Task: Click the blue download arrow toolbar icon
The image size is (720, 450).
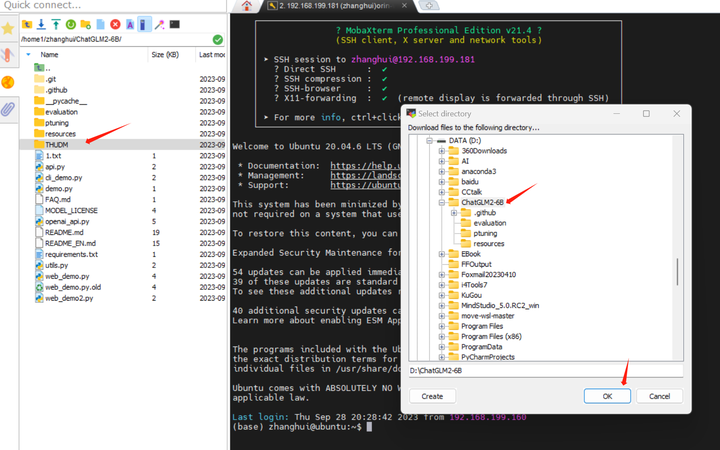Action: (41, 24)
